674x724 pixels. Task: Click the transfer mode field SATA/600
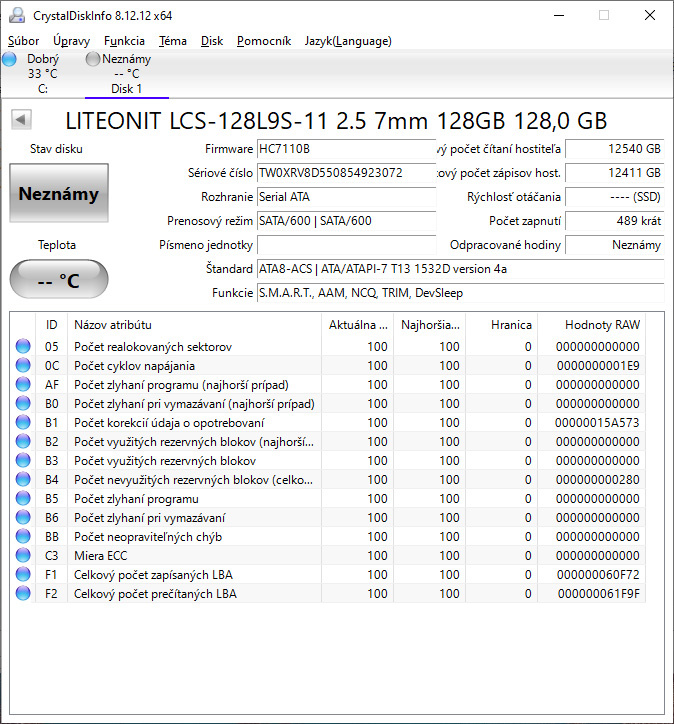[346, 221]
